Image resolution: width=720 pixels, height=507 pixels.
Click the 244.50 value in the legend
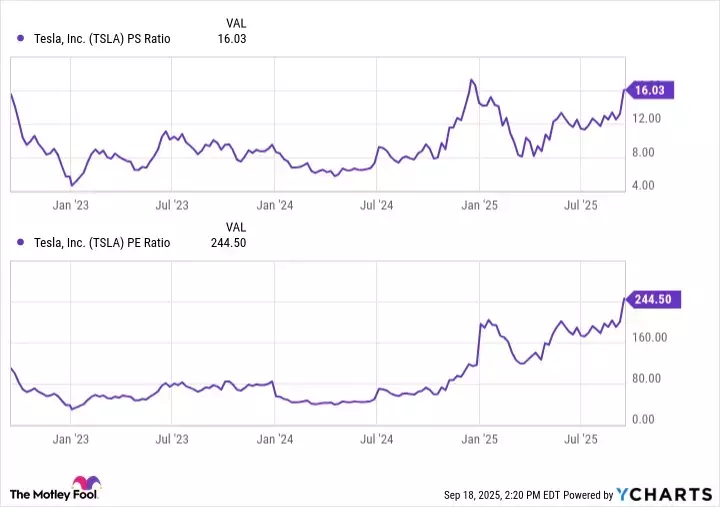coord(228,243)
